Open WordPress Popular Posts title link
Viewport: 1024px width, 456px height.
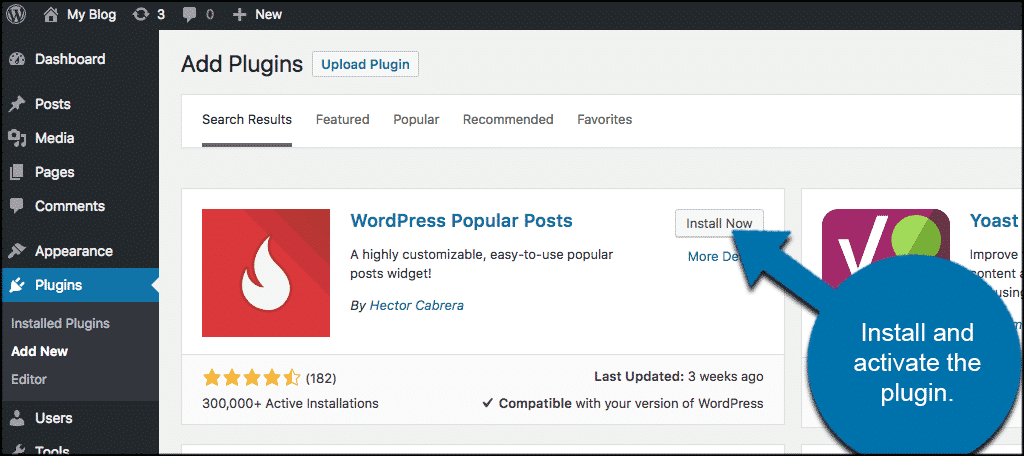pyautogui.click(x=462, y=221)
